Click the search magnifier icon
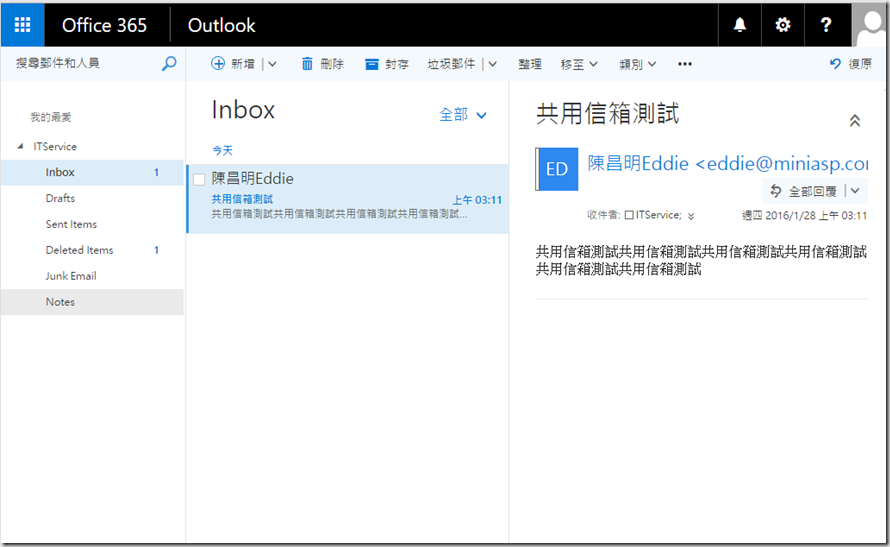 pos(169,64)
